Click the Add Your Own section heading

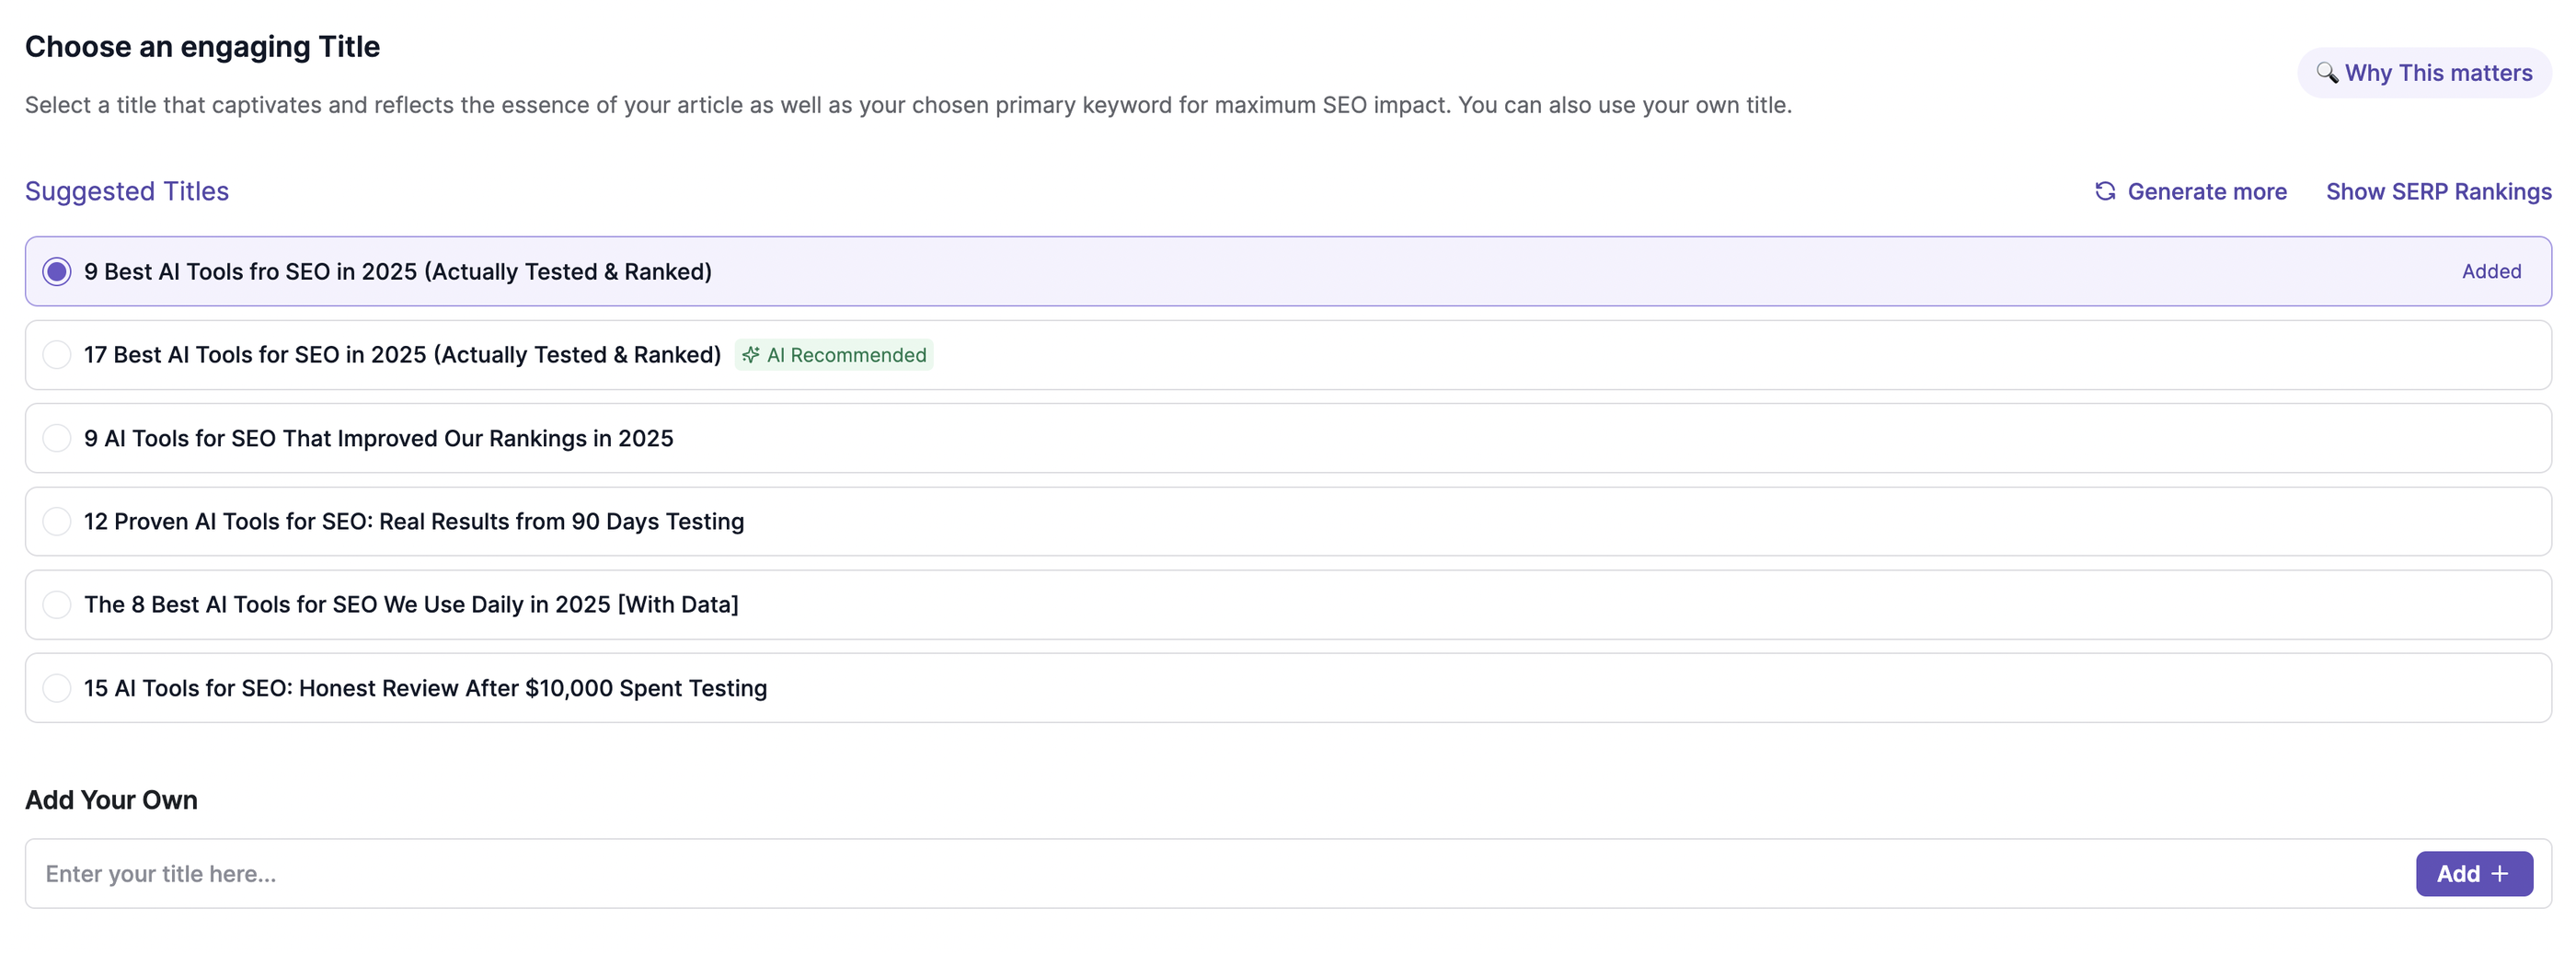click(x=111, y=799)
